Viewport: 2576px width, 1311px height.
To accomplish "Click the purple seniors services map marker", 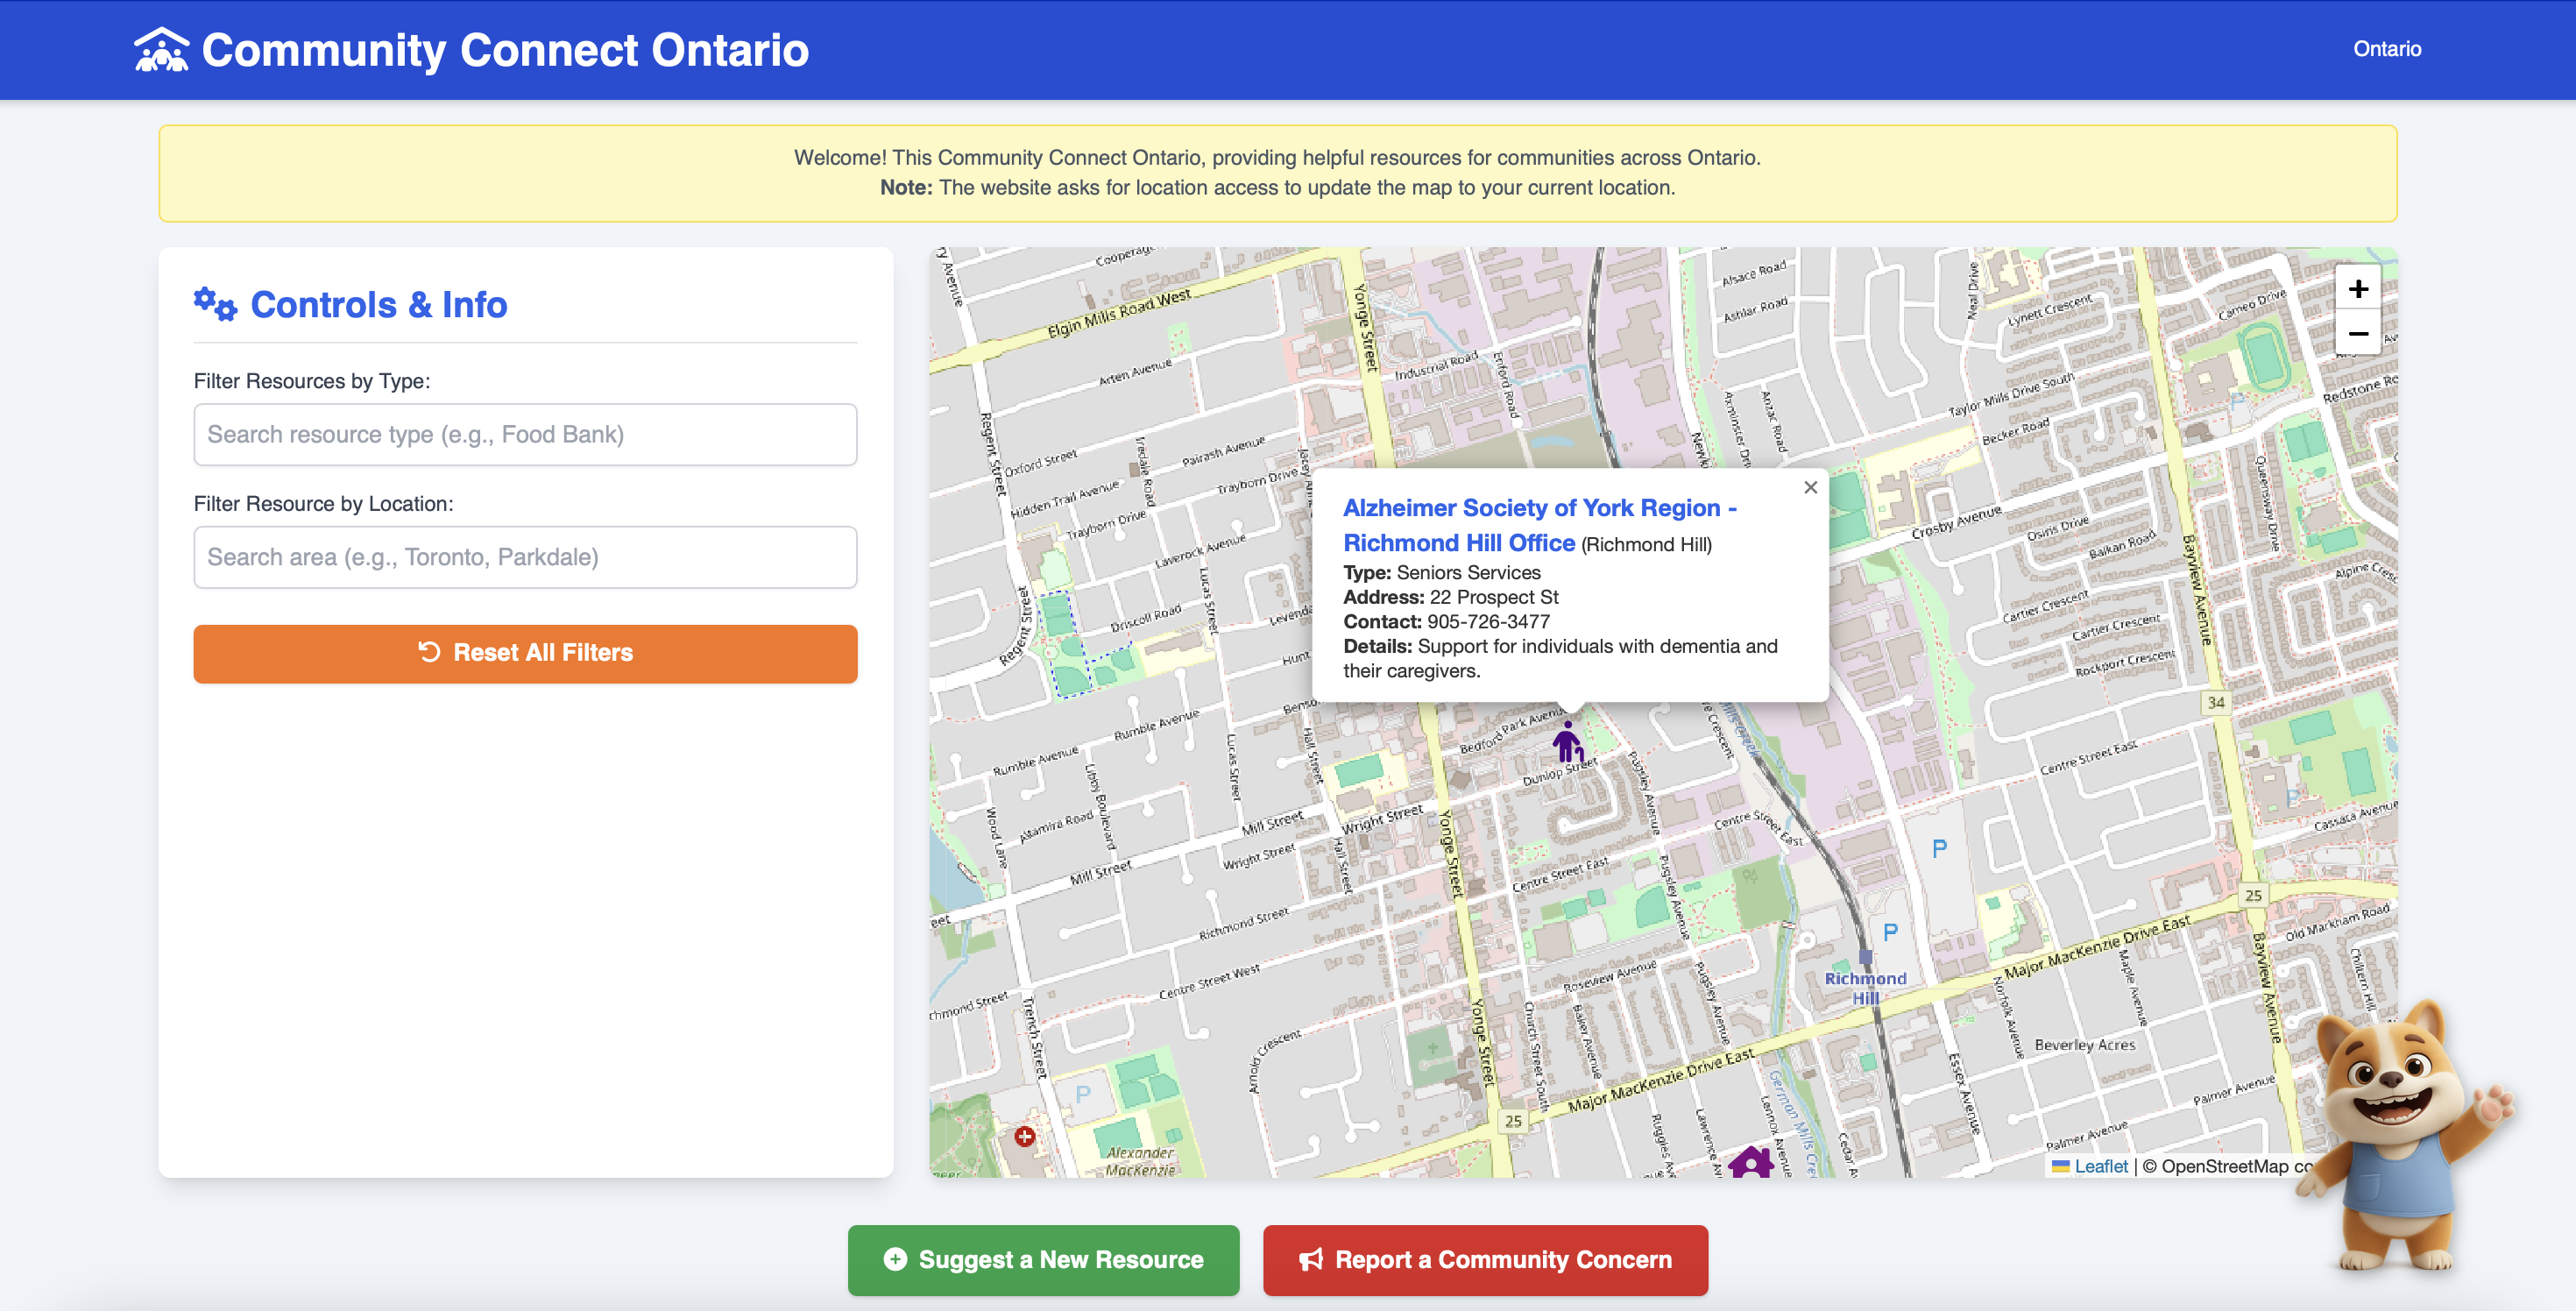I will pyautogui.click(x=1567, y=743).
